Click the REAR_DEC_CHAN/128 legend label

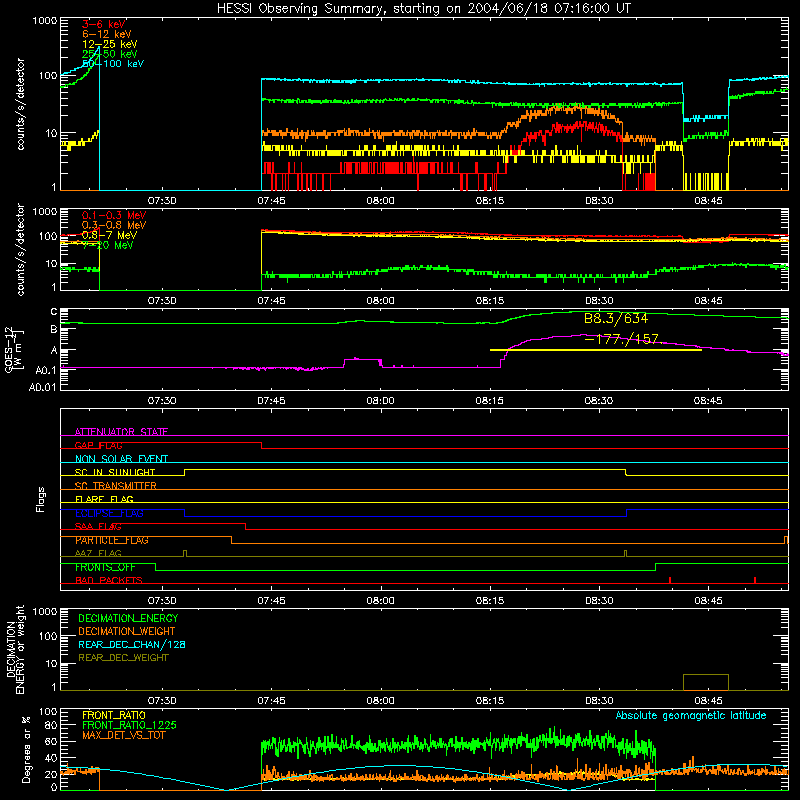coord(132,645)
